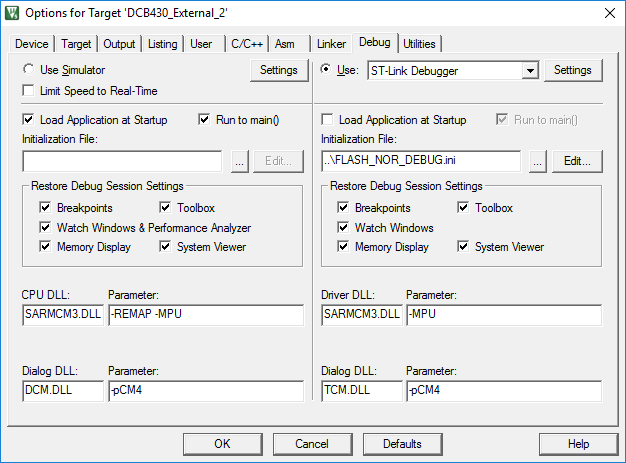Click the Cancel button
The width and height of the screenshot is (626, 463).
313,444
